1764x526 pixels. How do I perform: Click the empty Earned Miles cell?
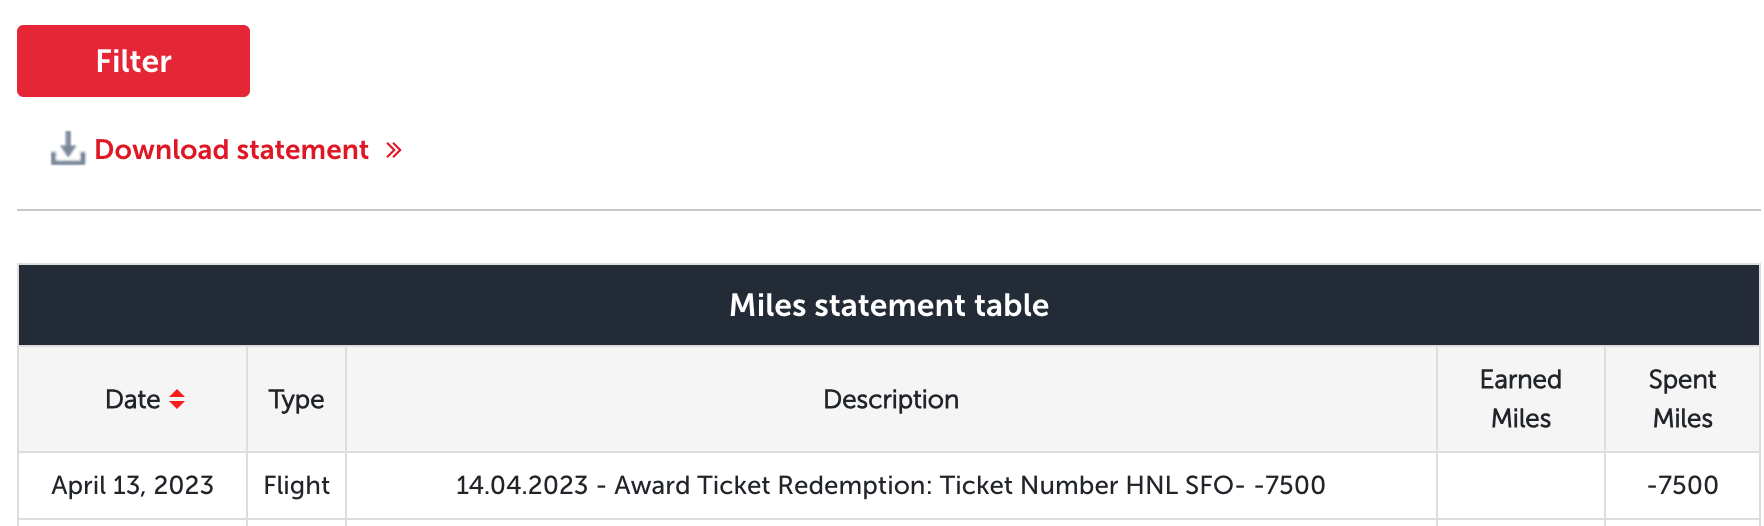[1521, 485]
